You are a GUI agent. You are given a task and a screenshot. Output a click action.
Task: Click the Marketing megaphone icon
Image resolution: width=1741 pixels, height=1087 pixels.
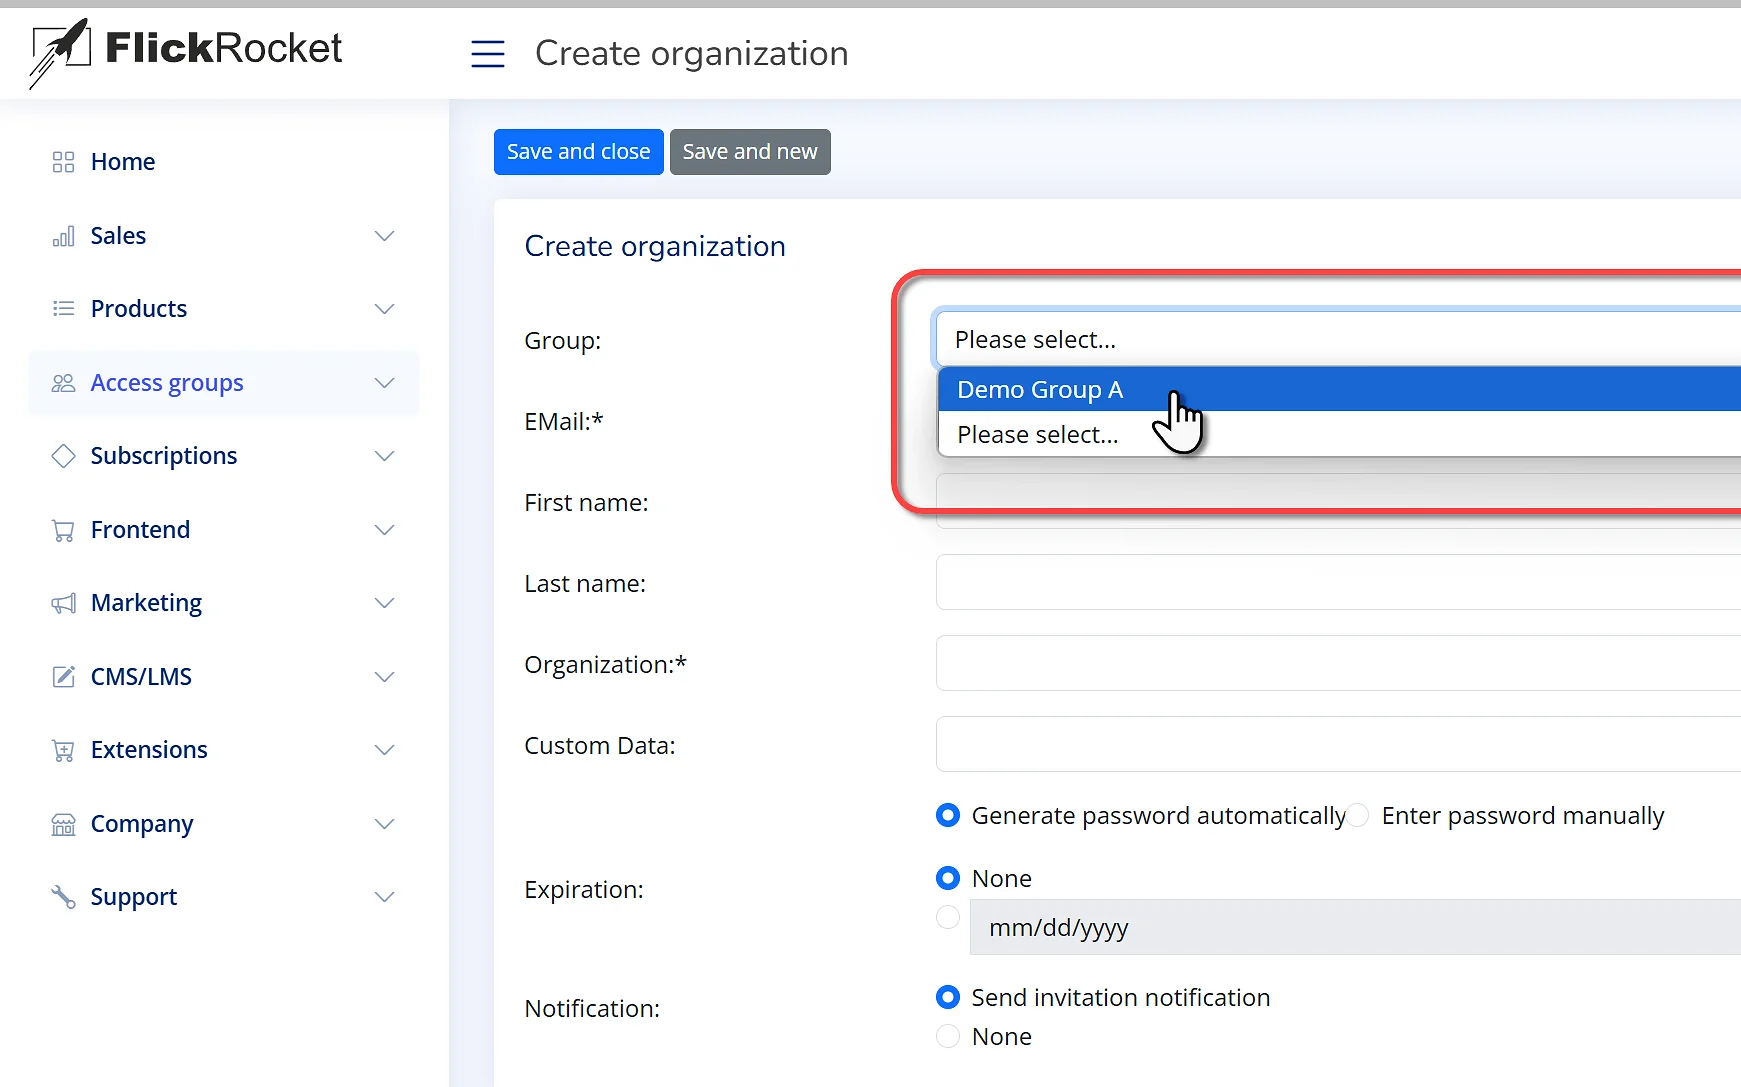[63, 603]
